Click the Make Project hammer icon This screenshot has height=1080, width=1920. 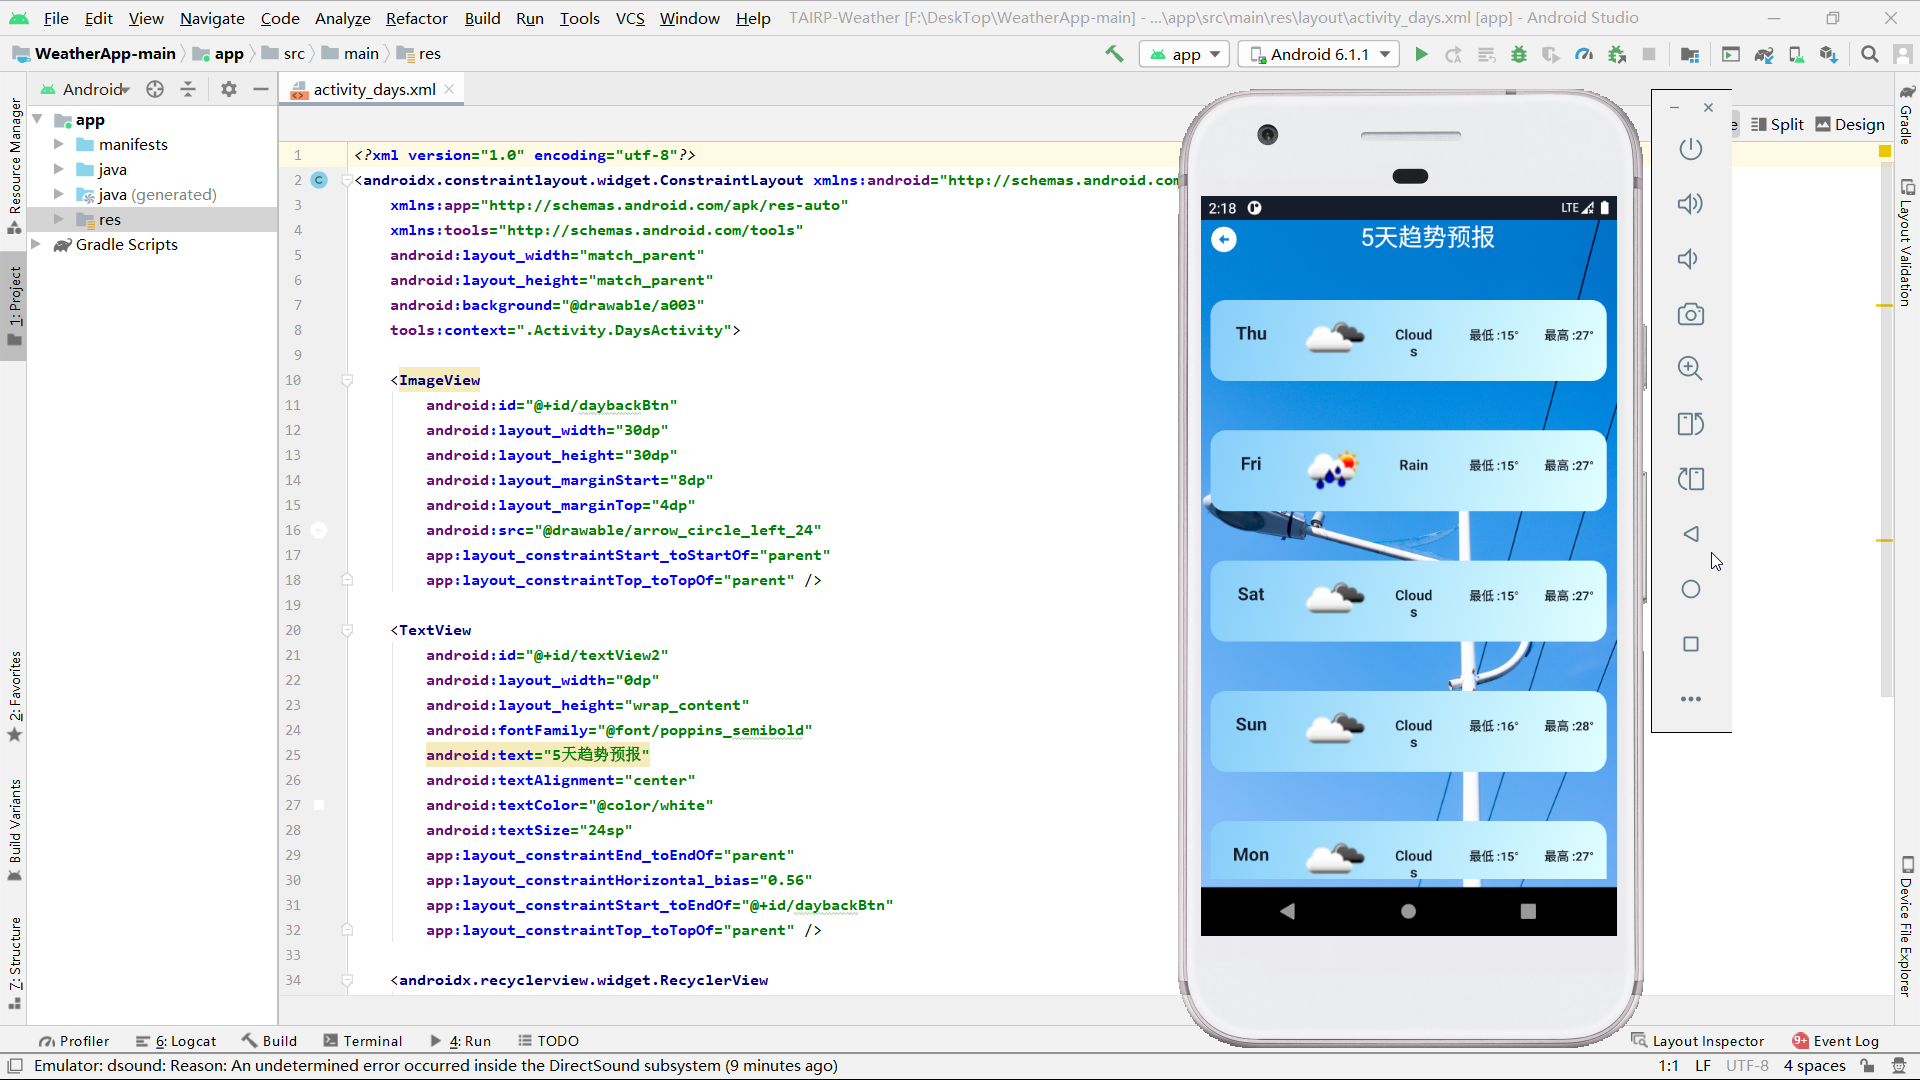point(1114,54)
